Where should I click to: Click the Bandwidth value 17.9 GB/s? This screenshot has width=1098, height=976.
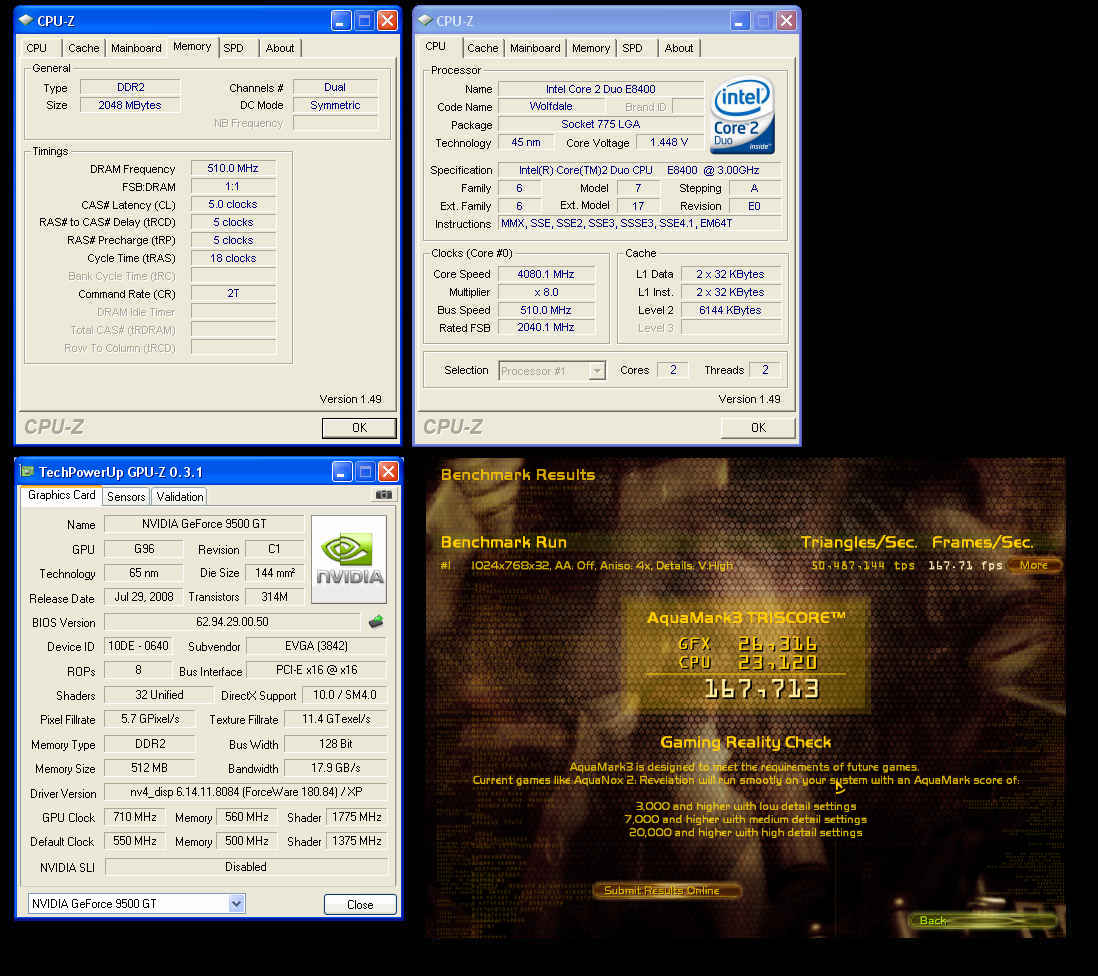click(x=335, y=768)
